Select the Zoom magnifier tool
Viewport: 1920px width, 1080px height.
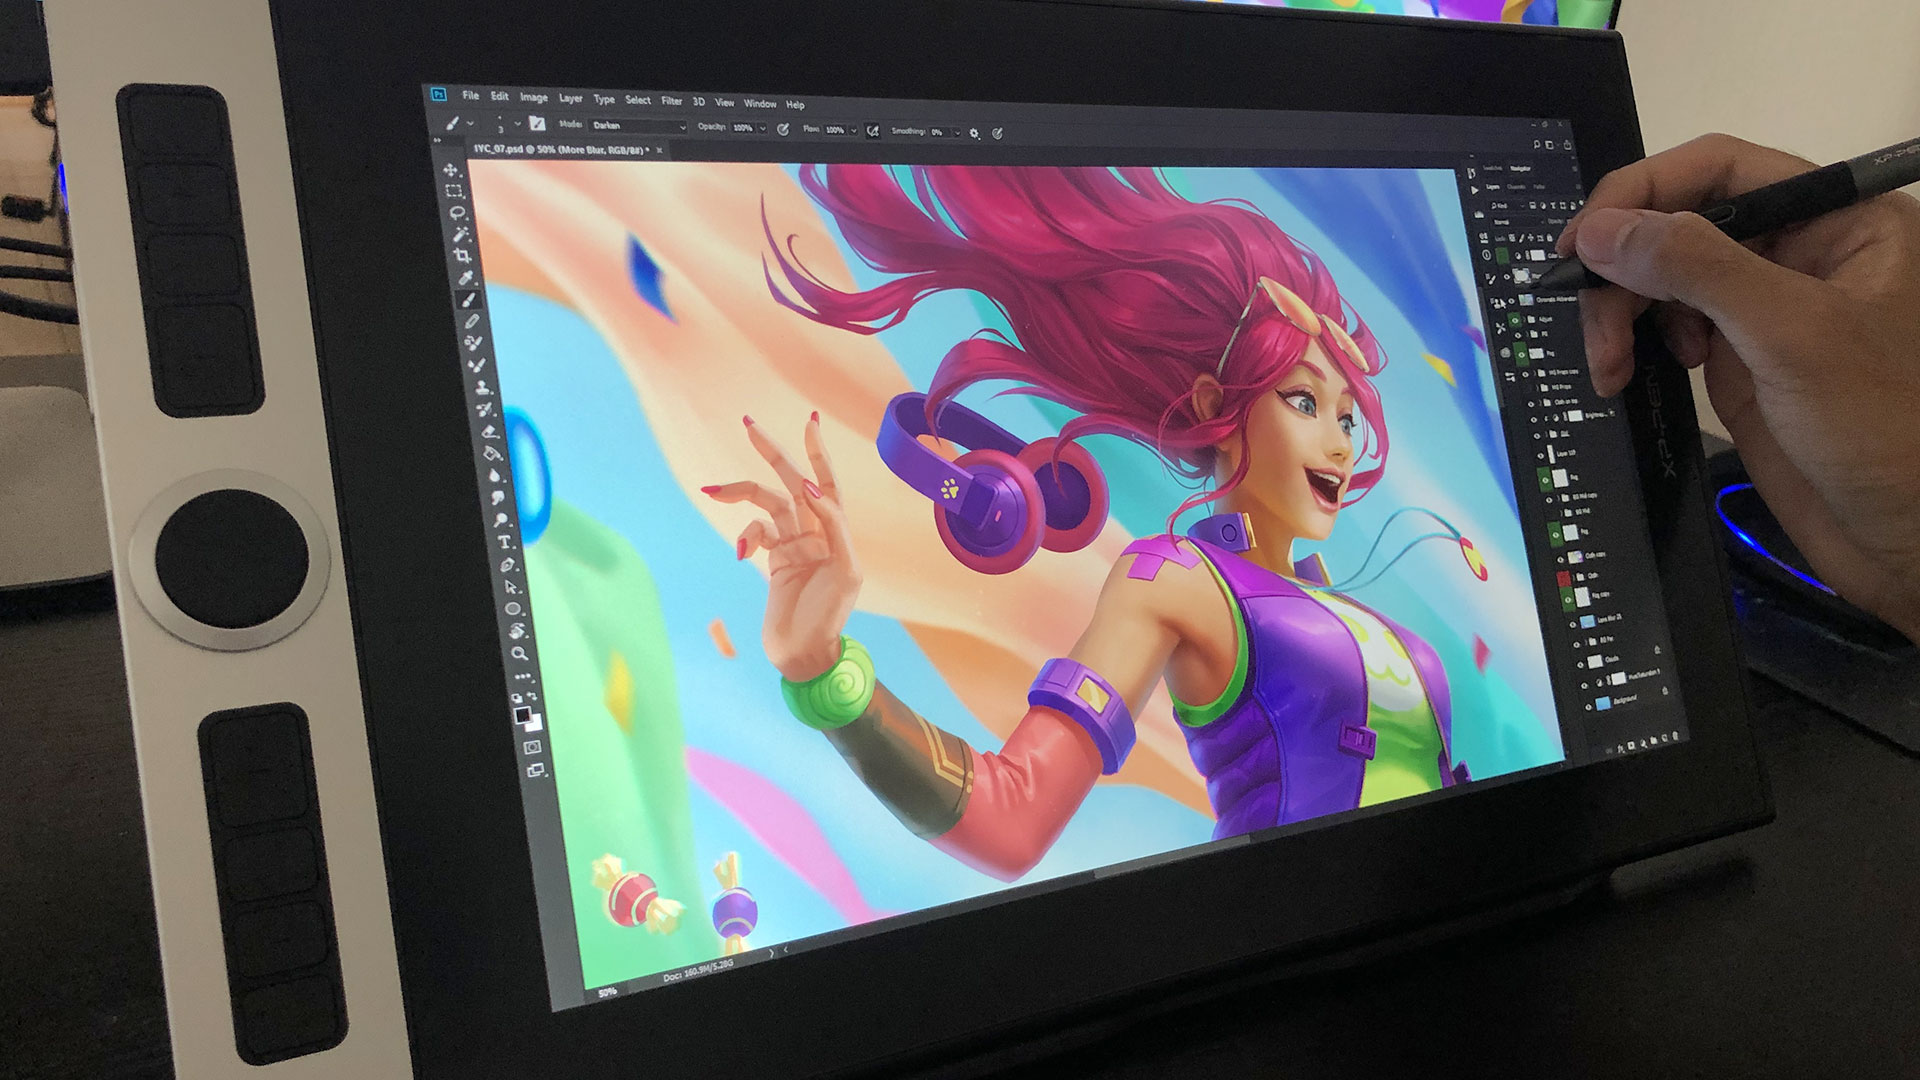pos(519,654)
